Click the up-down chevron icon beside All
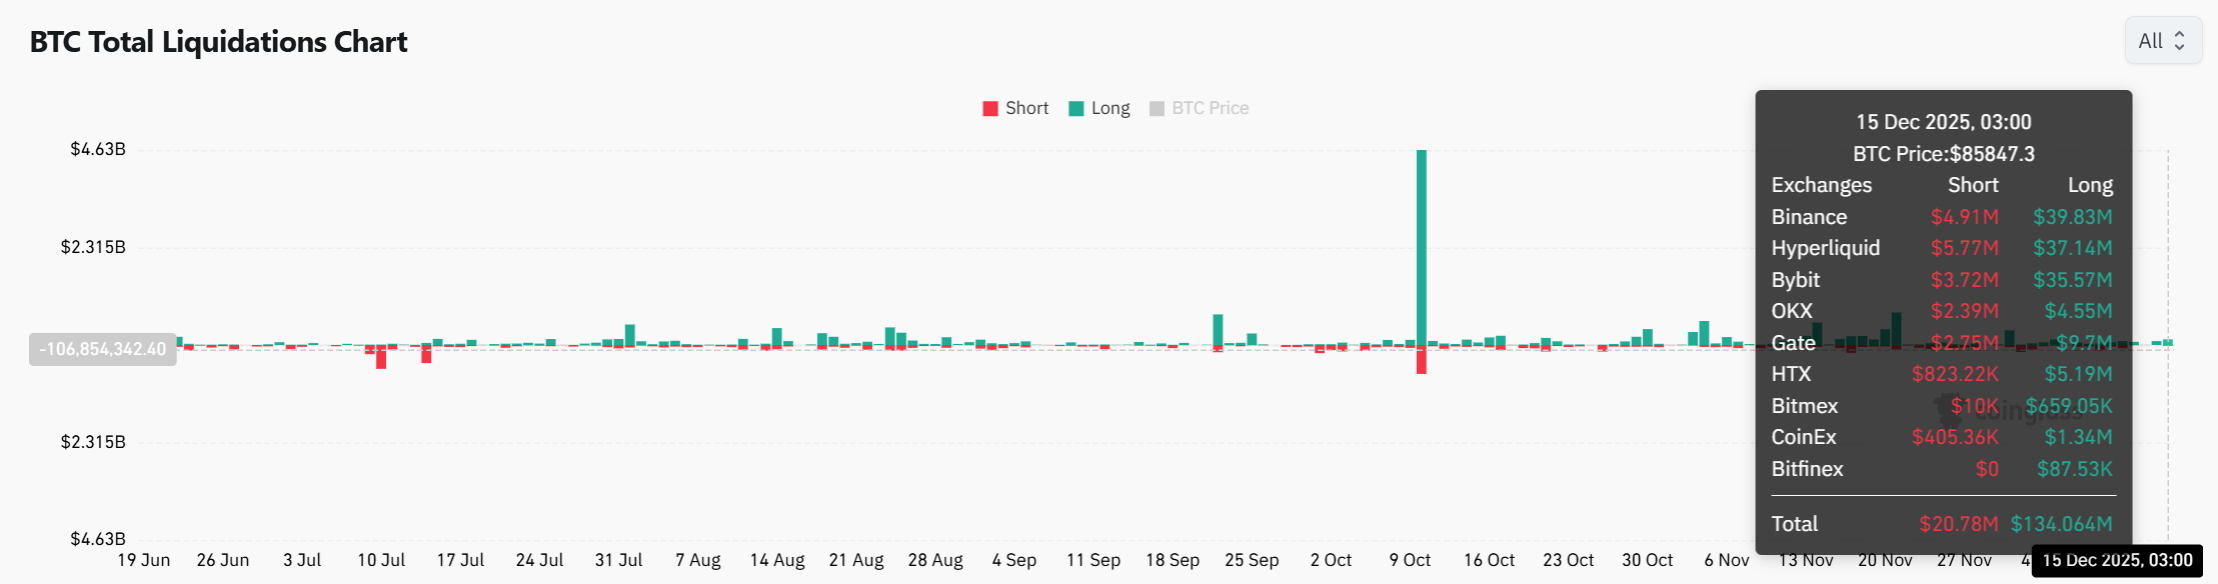The image size is (2218, 584). click(2179, 41)
